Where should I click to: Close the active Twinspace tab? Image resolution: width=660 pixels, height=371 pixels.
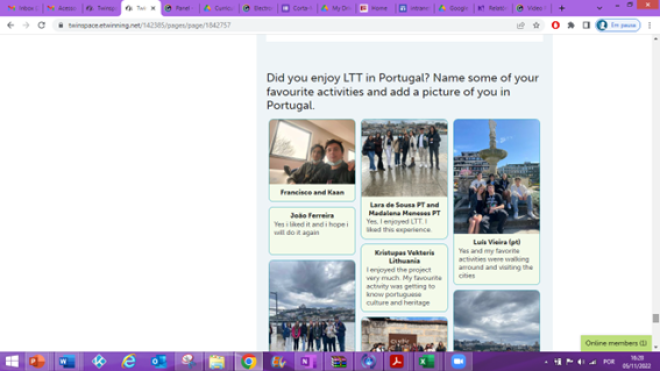[153, 8]
